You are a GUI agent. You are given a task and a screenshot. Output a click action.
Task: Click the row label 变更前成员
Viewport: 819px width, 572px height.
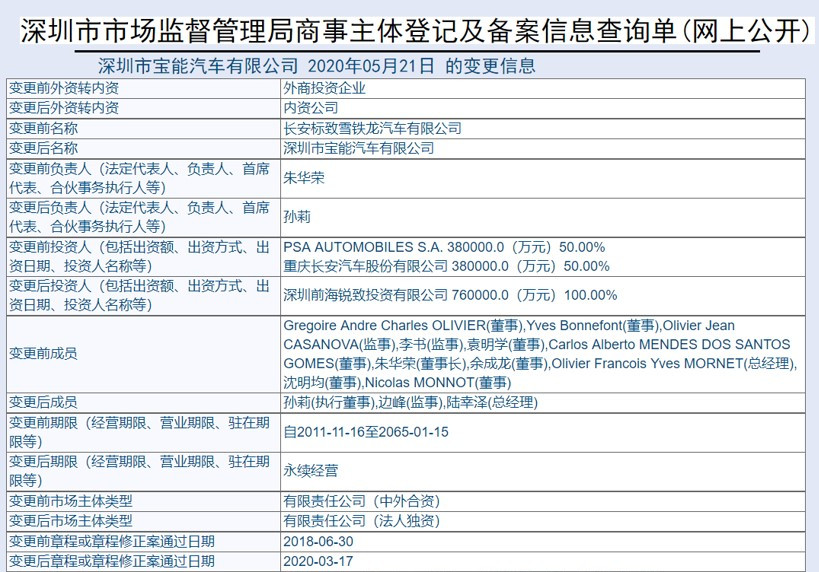(x=43, y=354)
